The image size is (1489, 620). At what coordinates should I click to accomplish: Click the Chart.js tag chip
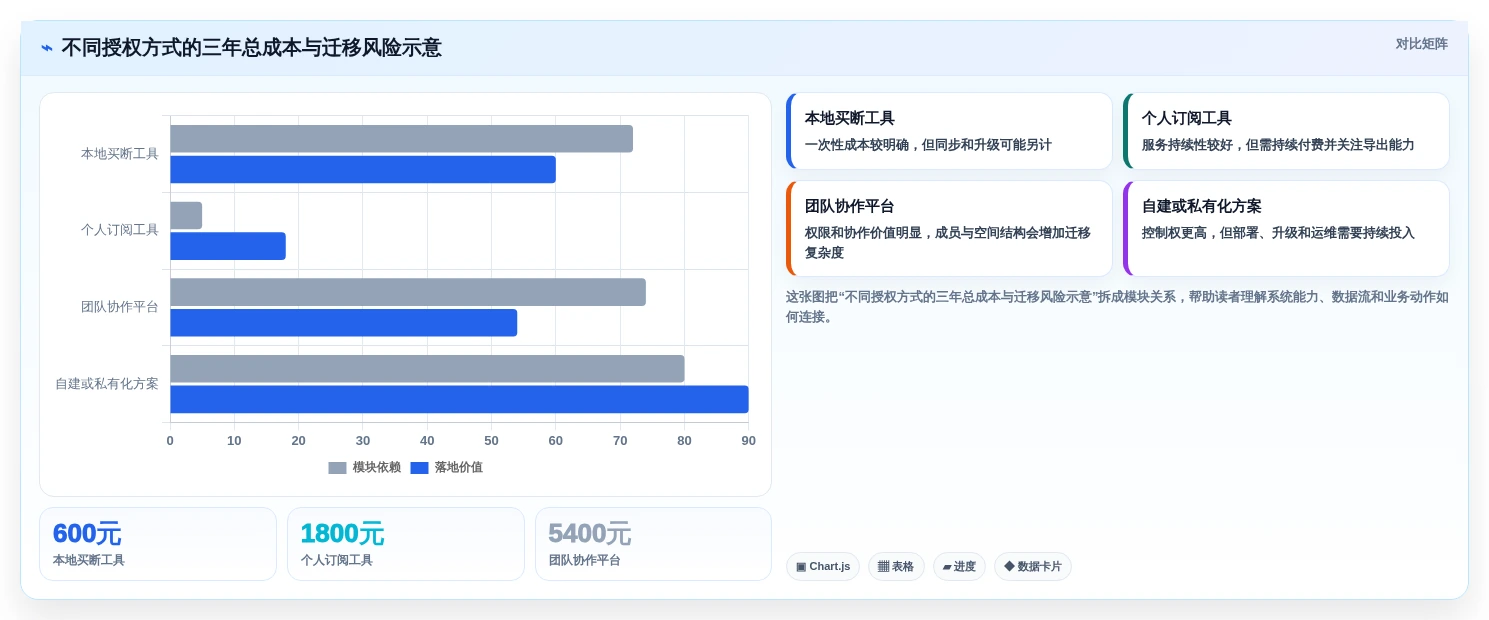click(x=823, y=567)
